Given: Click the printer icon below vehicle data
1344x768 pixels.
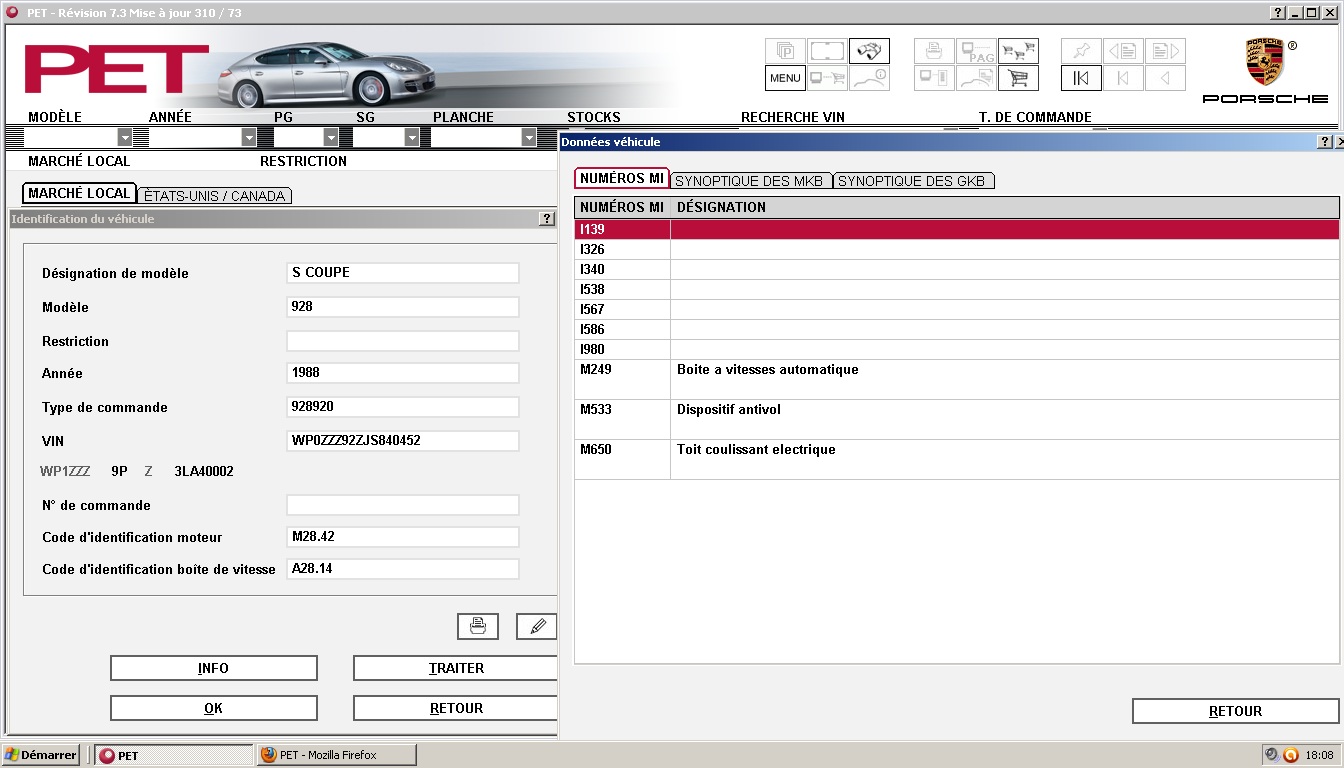Looking at the screenshot, I should pyautogui.click(x=478, y=626).
